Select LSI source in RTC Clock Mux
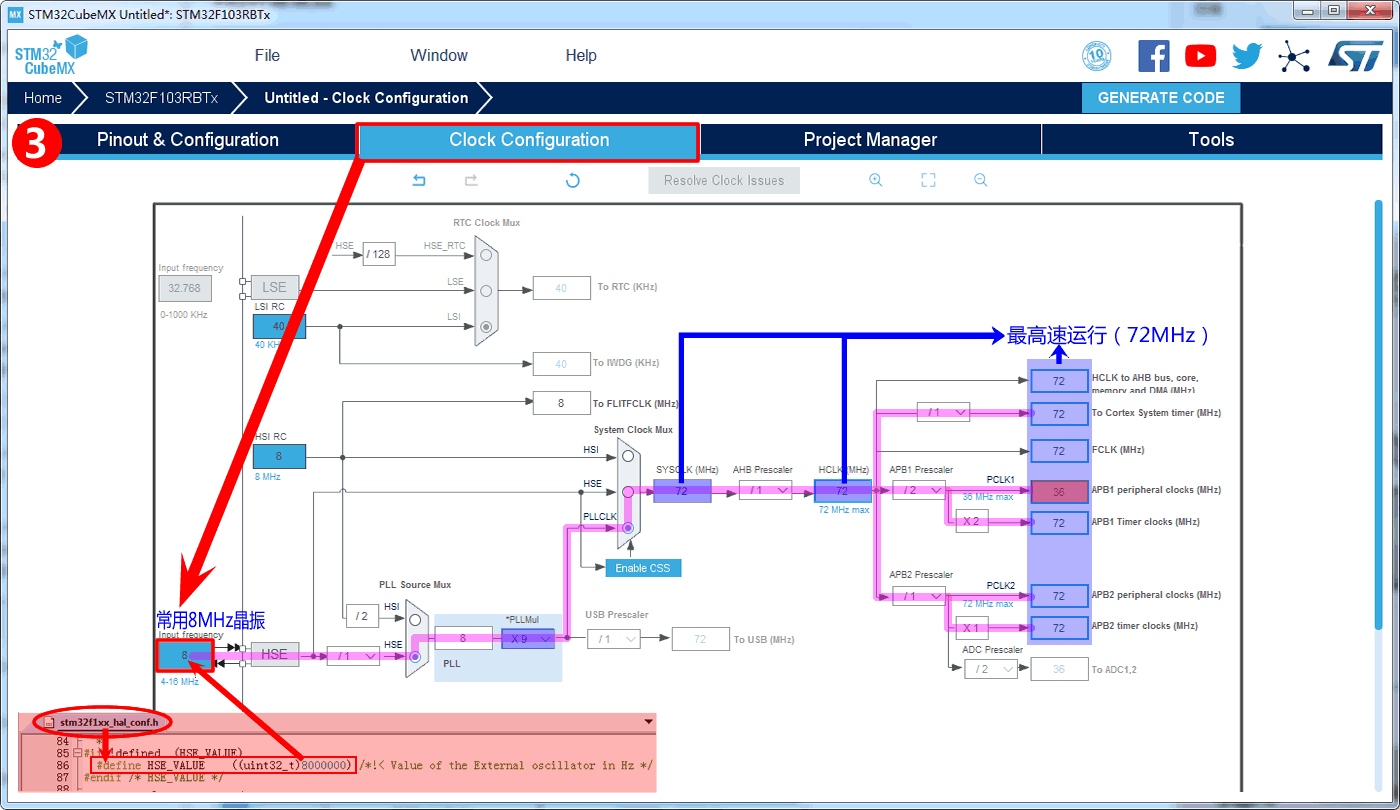Viewport: 1400px width, 810px height. click(486, 326)
